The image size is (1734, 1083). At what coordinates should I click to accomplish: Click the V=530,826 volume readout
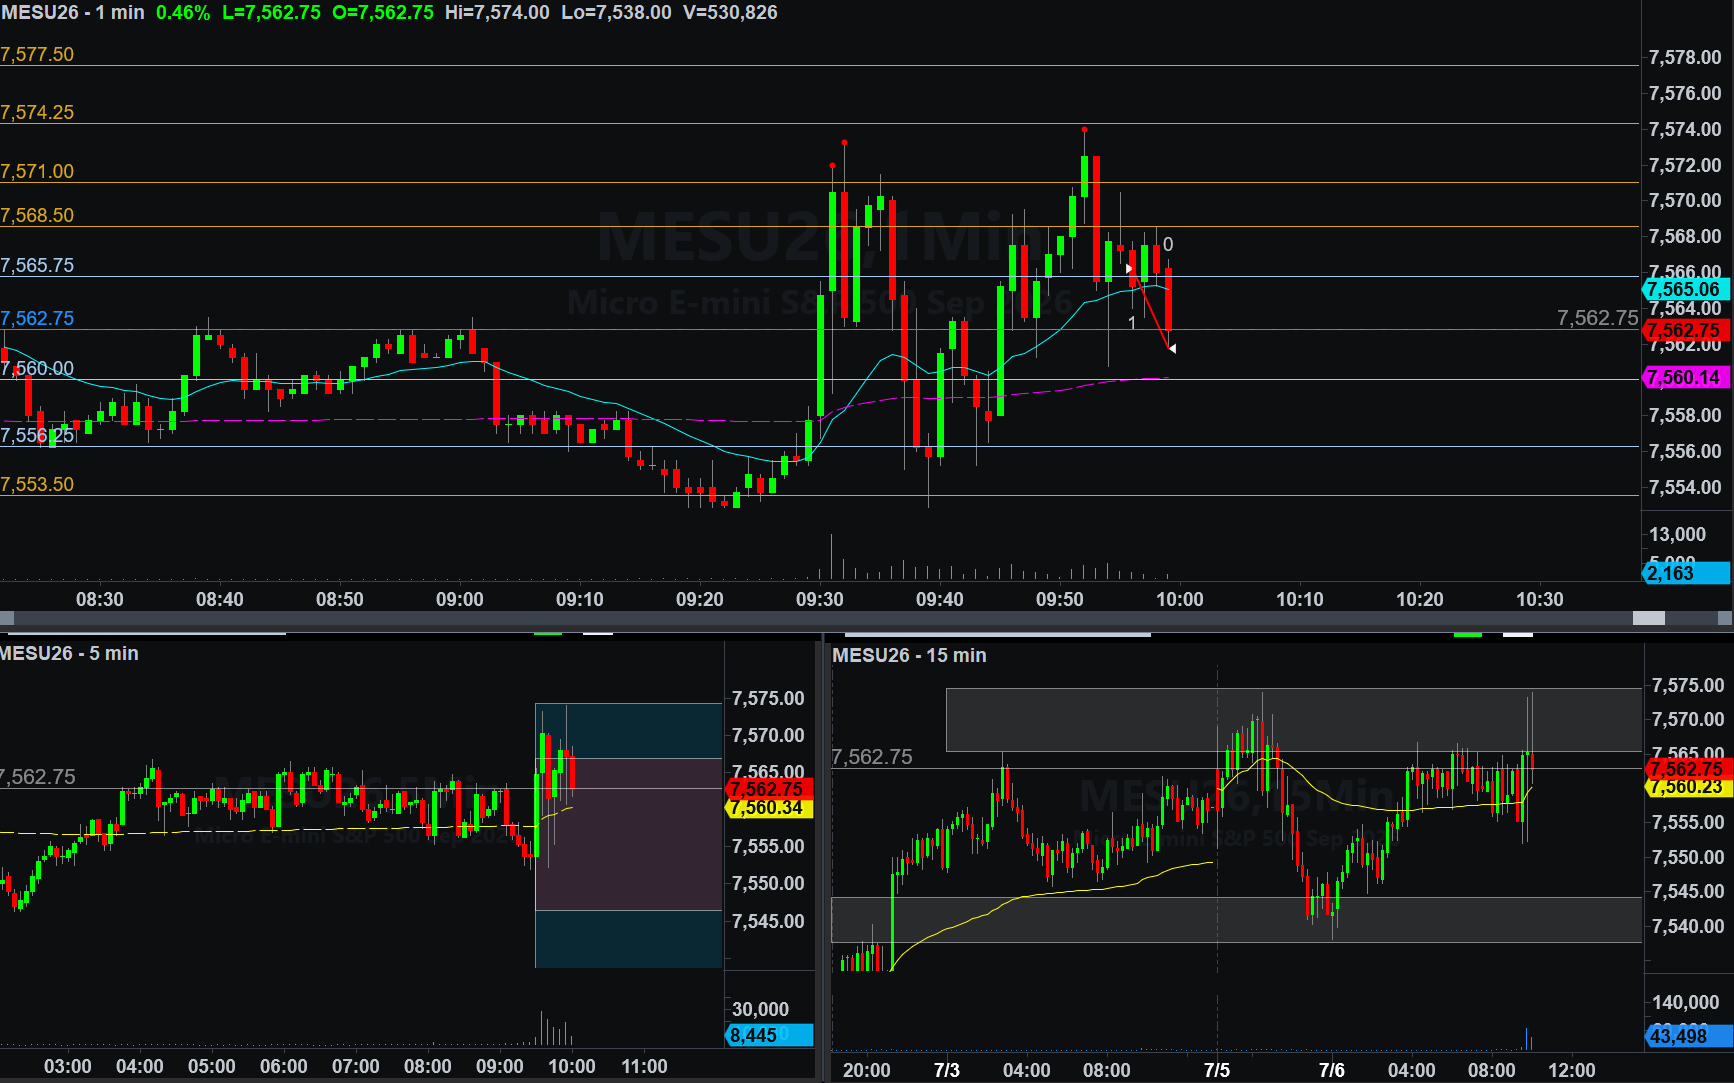point(730,13)
